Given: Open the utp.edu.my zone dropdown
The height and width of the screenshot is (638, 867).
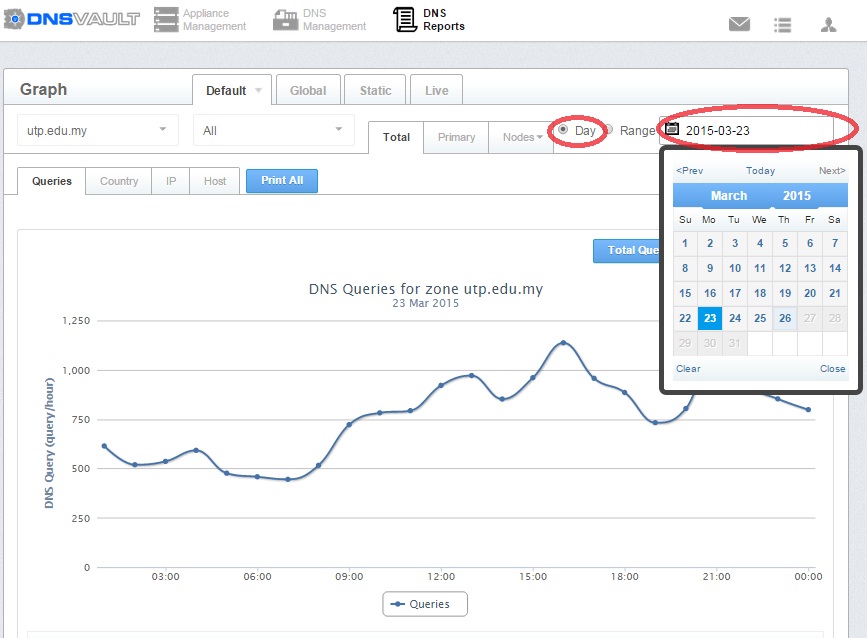Looking at the screenshot, I should tap(97, 130).
